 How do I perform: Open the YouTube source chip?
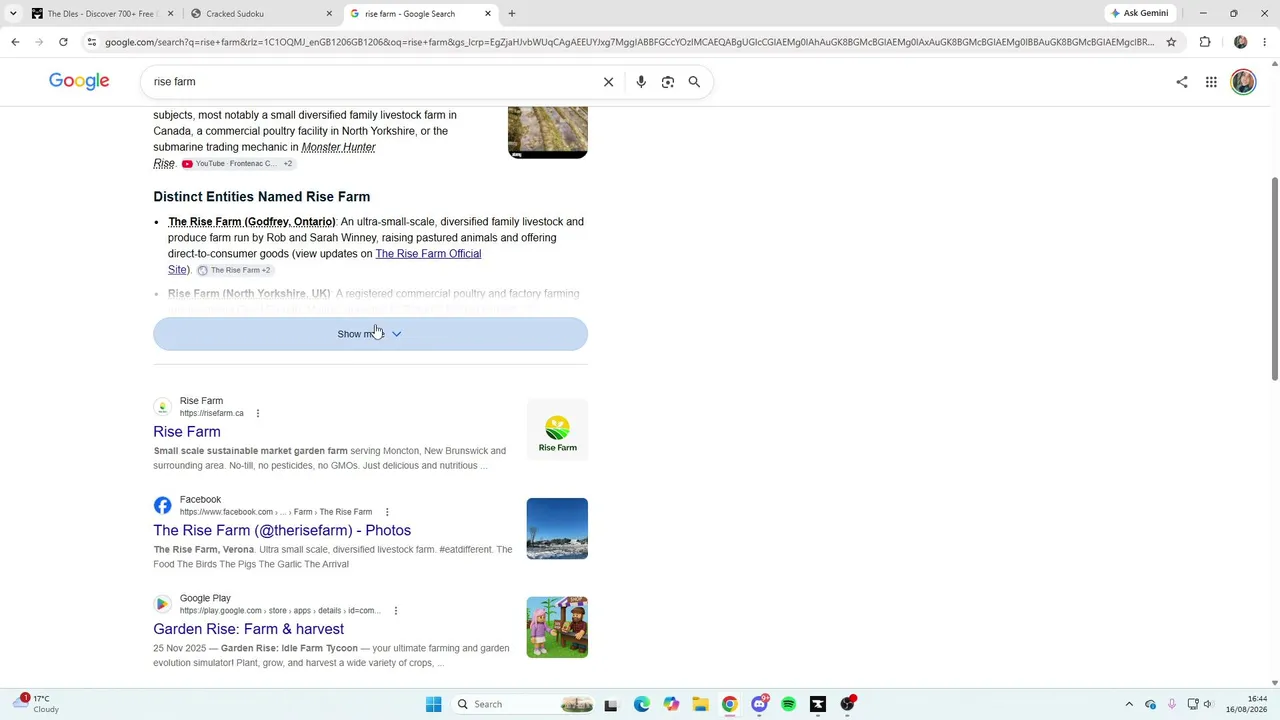coord(236,163)
